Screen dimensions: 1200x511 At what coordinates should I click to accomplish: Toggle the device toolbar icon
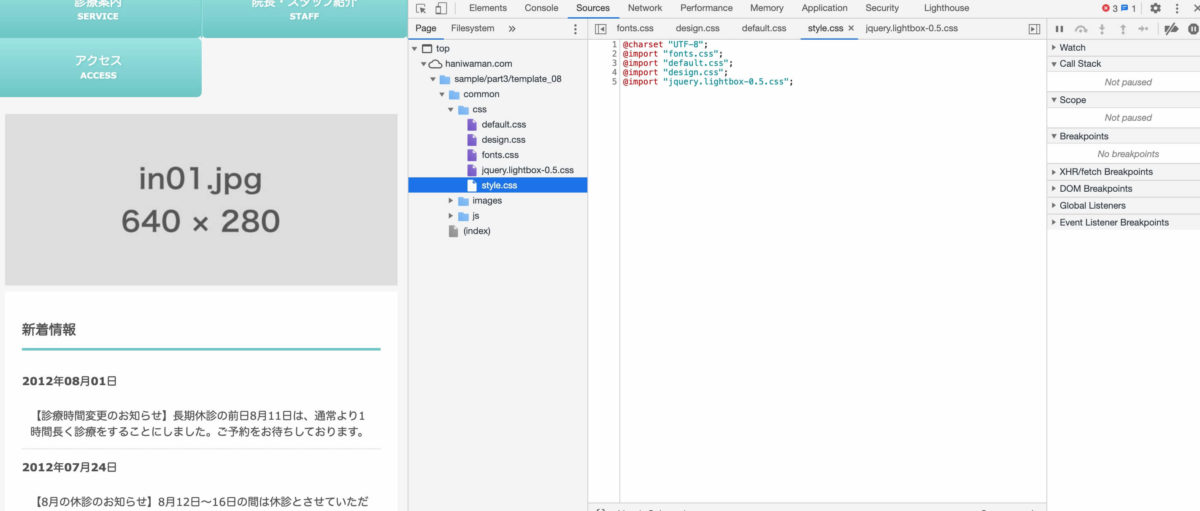pos(440,8)
